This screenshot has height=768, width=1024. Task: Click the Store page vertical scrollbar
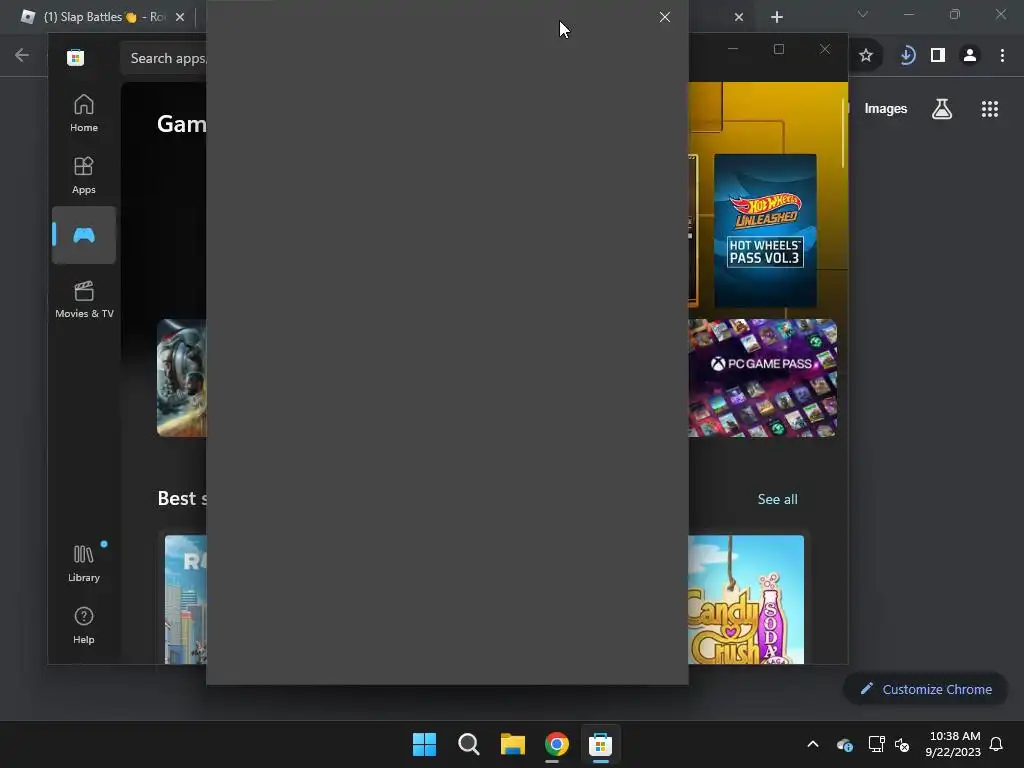pyautogui.click(x=843, y=135)
